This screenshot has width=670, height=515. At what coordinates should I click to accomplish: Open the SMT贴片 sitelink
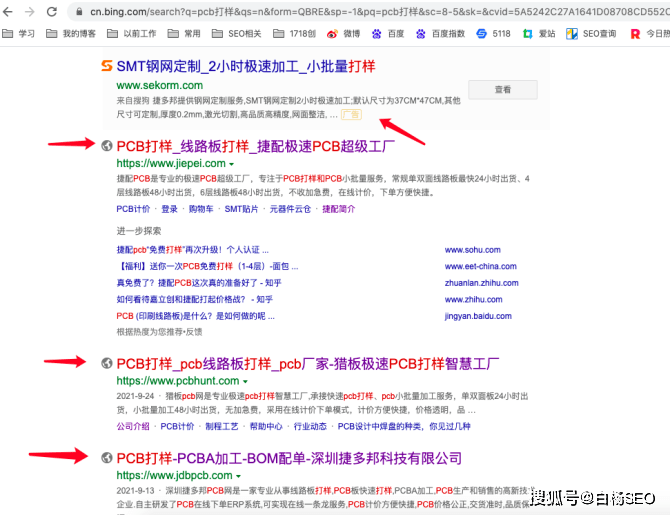pyautogui.click(x=241, y=209)
